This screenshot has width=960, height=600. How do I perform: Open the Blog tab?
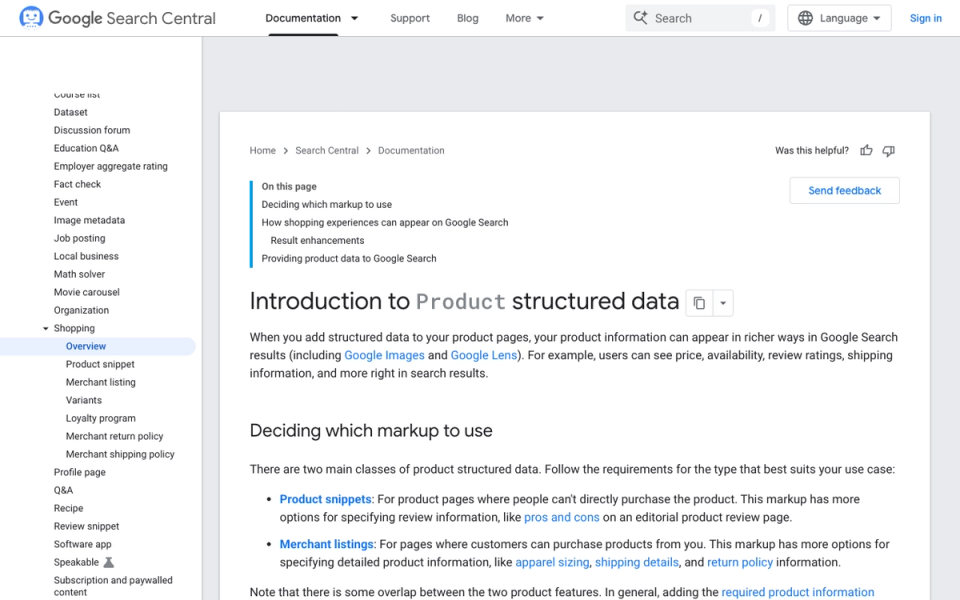coord(467,18)
